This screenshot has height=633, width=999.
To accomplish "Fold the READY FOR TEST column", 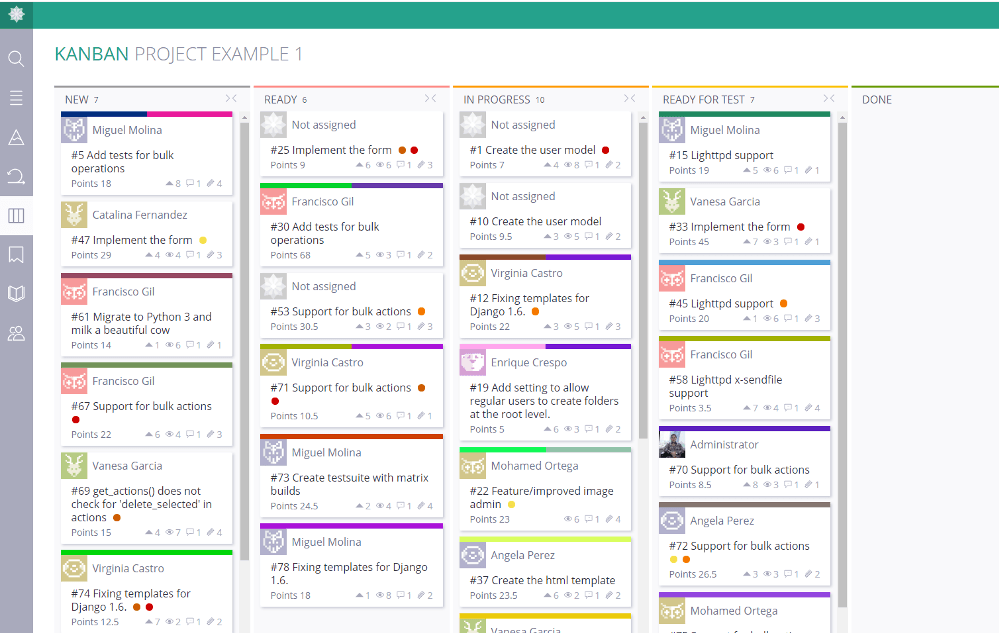I will [829, 99].
